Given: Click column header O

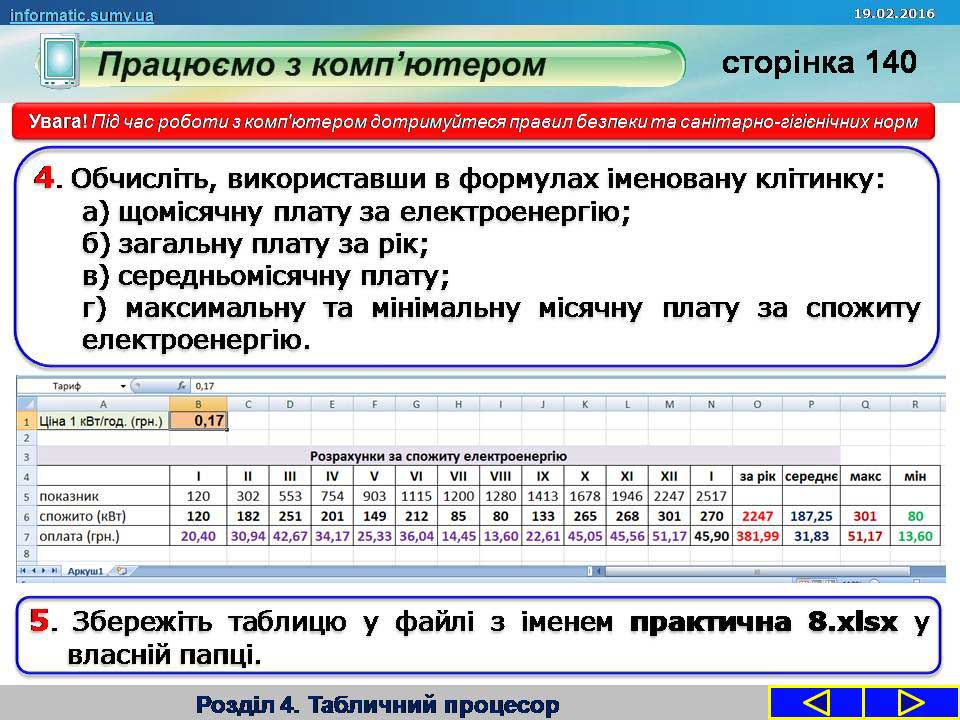Looking at the screenshot, I should [x=757, y=404].
